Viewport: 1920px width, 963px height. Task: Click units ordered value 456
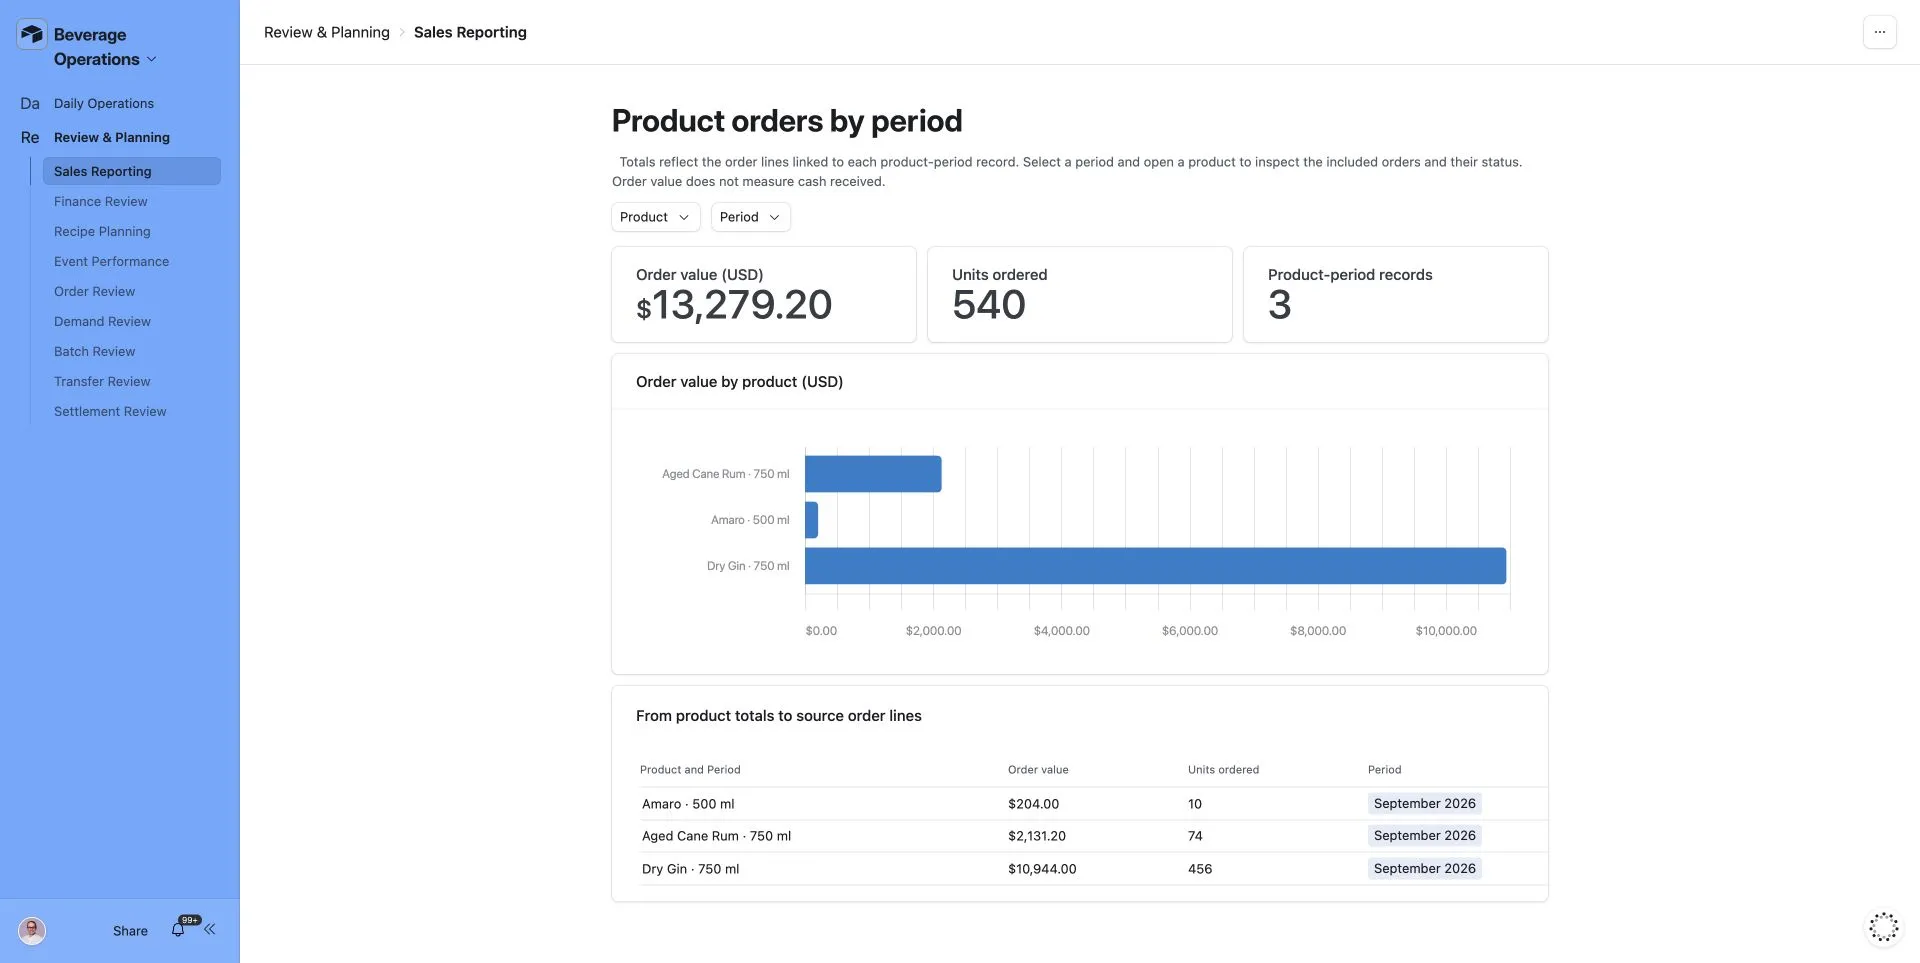[1200, 869]
